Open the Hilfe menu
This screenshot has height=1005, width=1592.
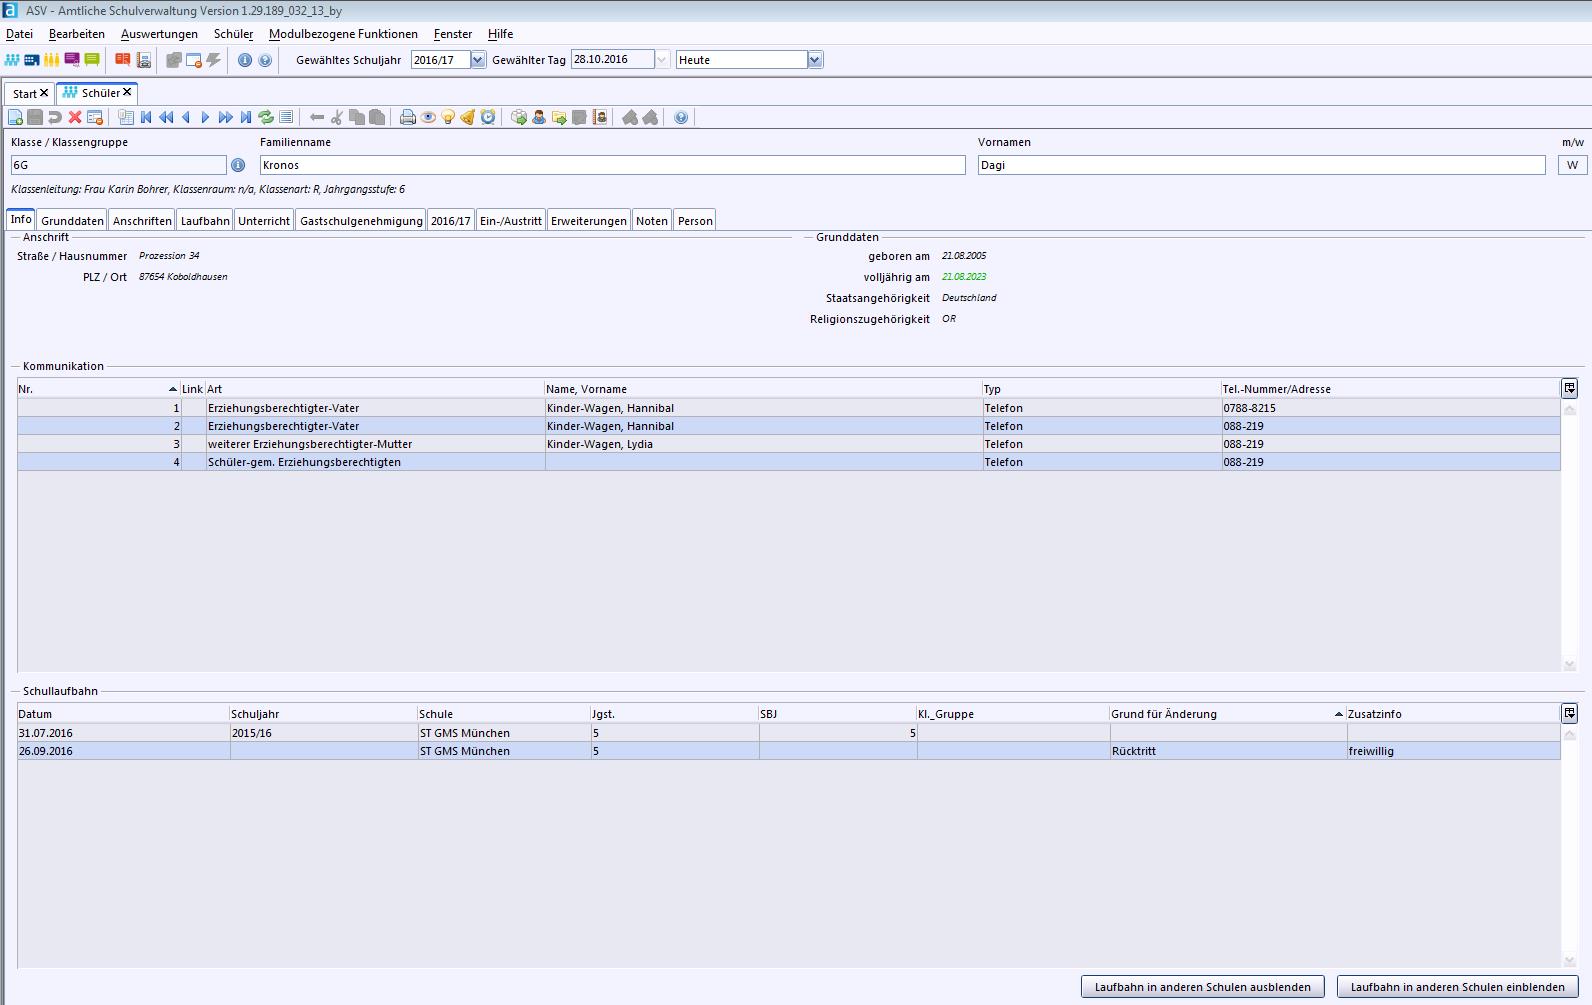coord(500,34)
